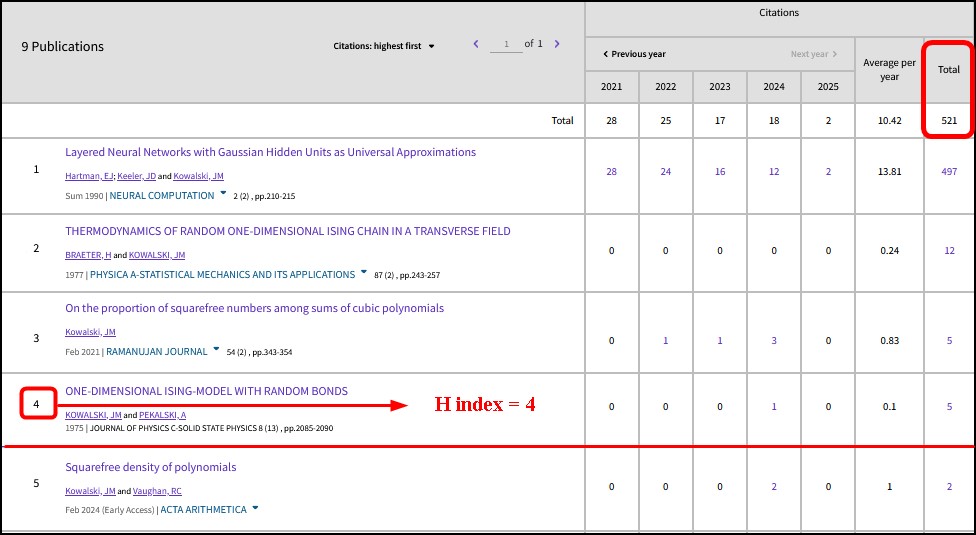This screenshot has width=976, height=535.
Task: Click the Previous year button
Action: click(x=634, y=54)
